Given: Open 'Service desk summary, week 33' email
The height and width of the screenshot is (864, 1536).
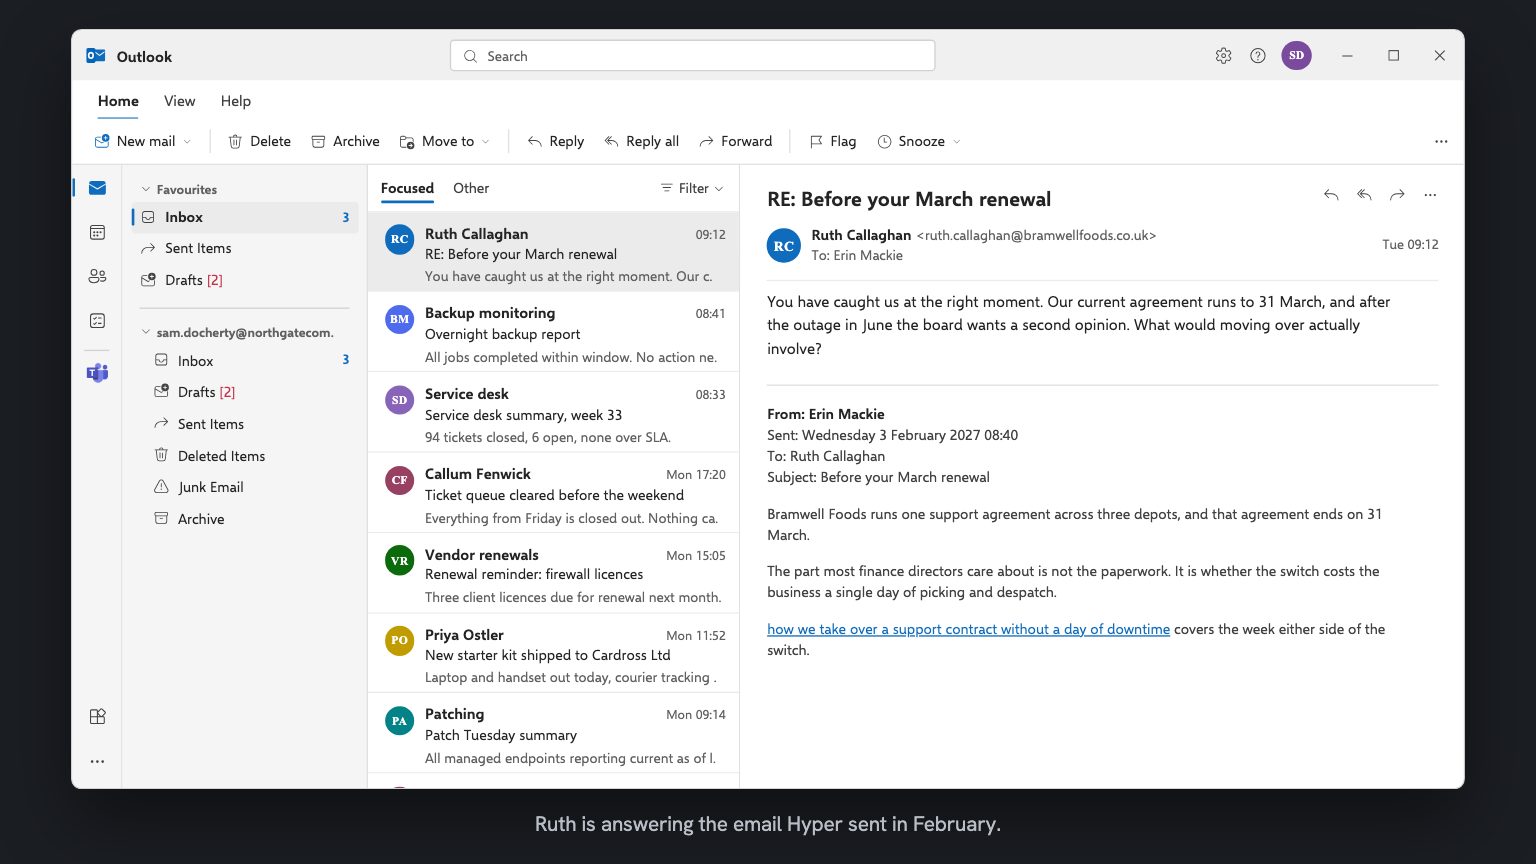Looking at the screenshot, I should [x=553, y=413].
